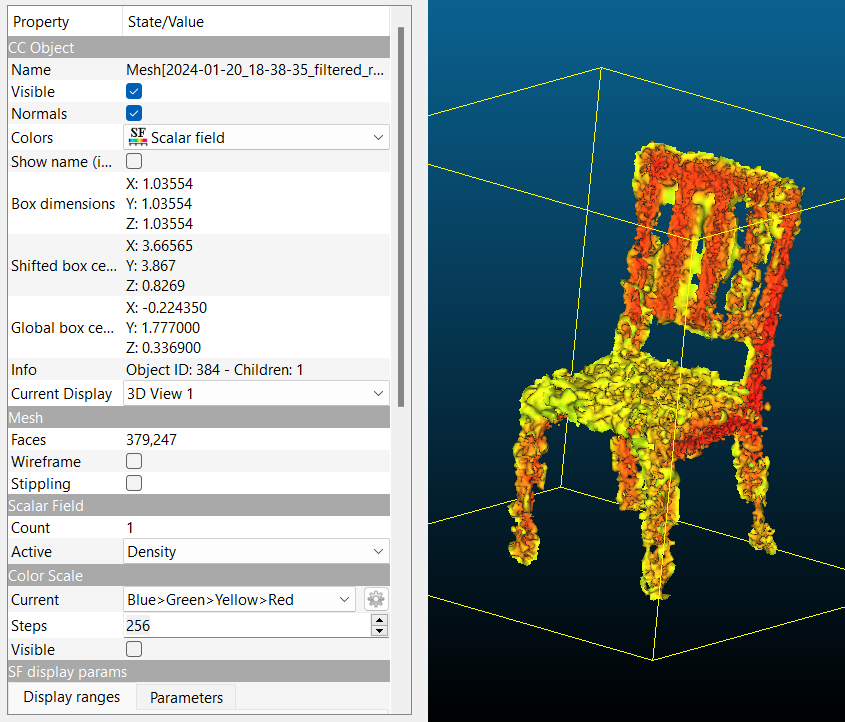Viewport: 845px width, 722px height.
Task: Open the Current color scale dropdown
Action: 240,599
